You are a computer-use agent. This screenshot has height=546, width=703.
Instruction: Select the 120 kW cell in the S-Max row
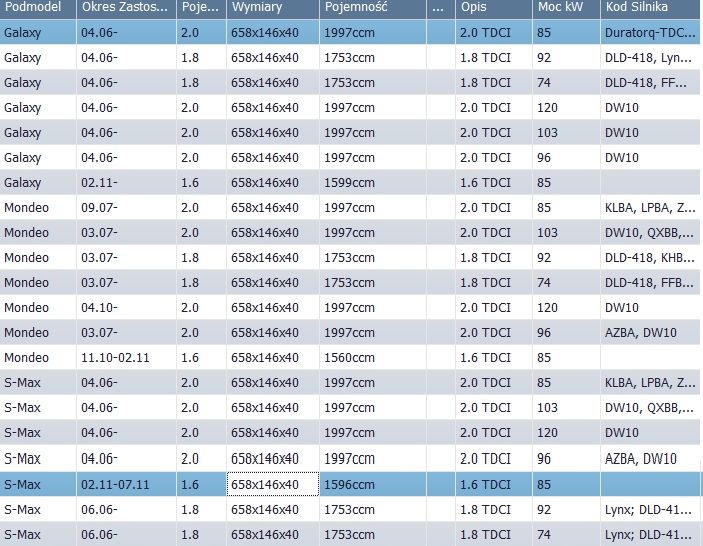click(x=566, y=433)
